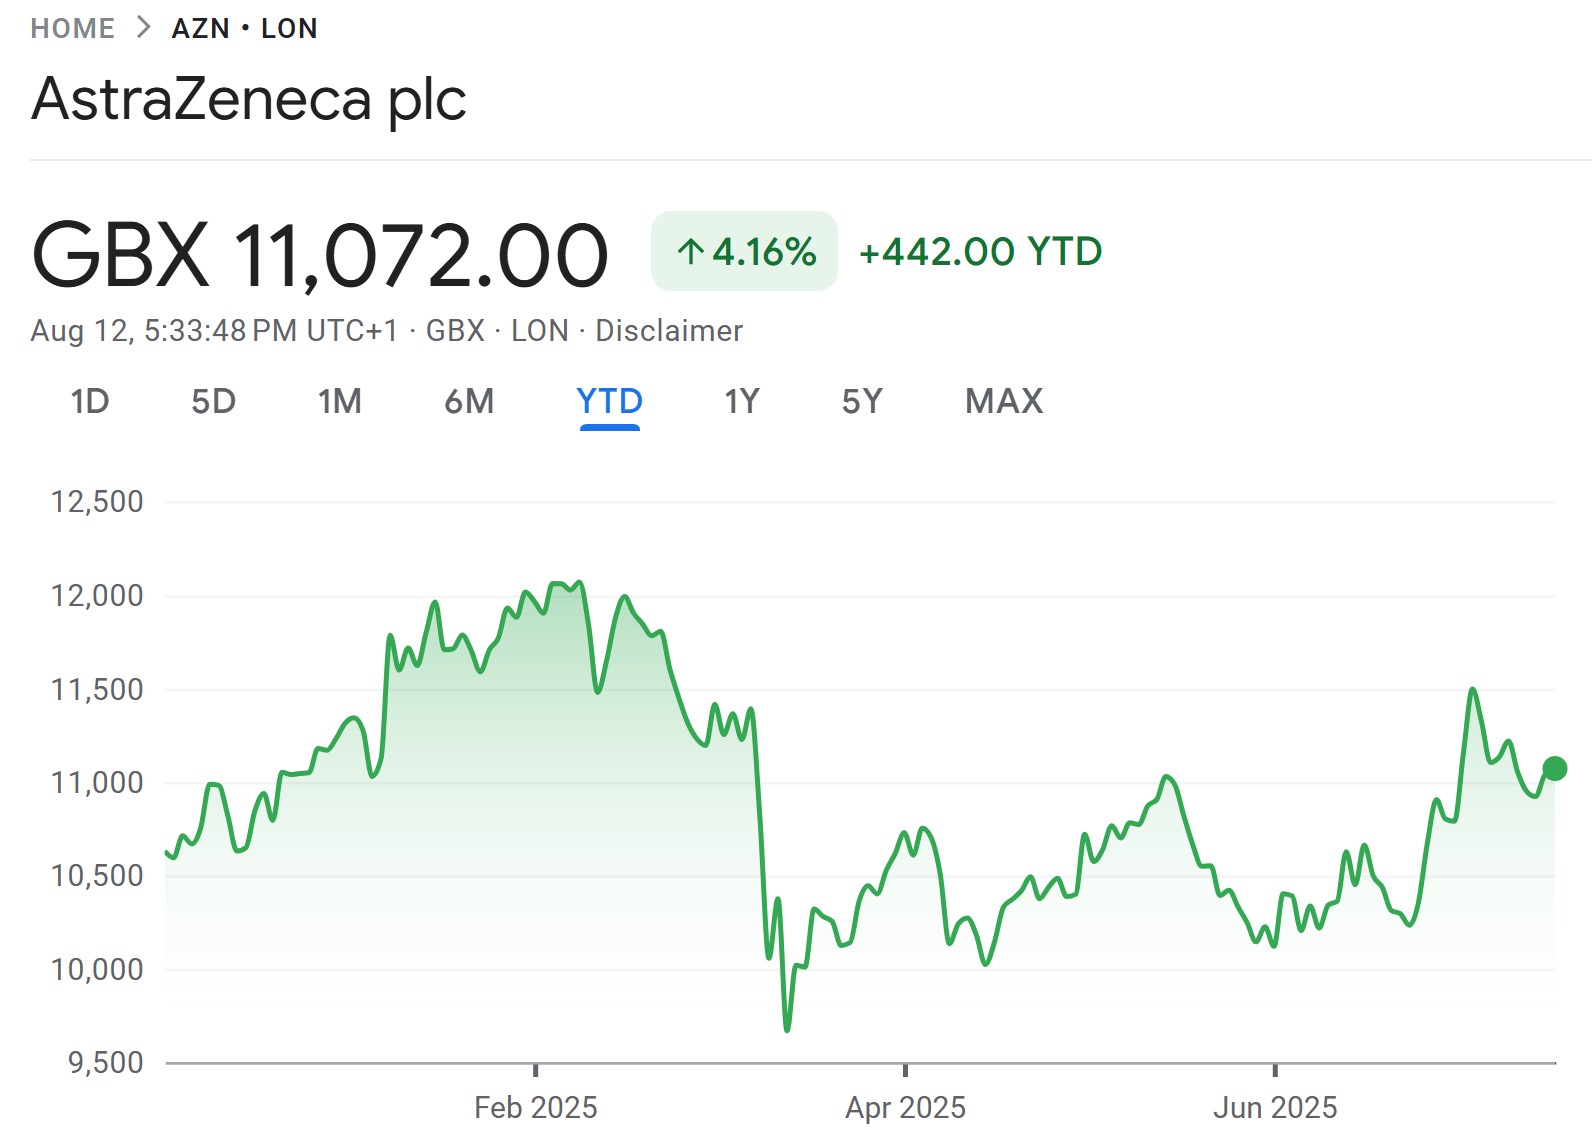Click the GBX 11,072.00 price display
Image resolution: width=1592 pixels, height=1130 pixels.
pos(320,252)
